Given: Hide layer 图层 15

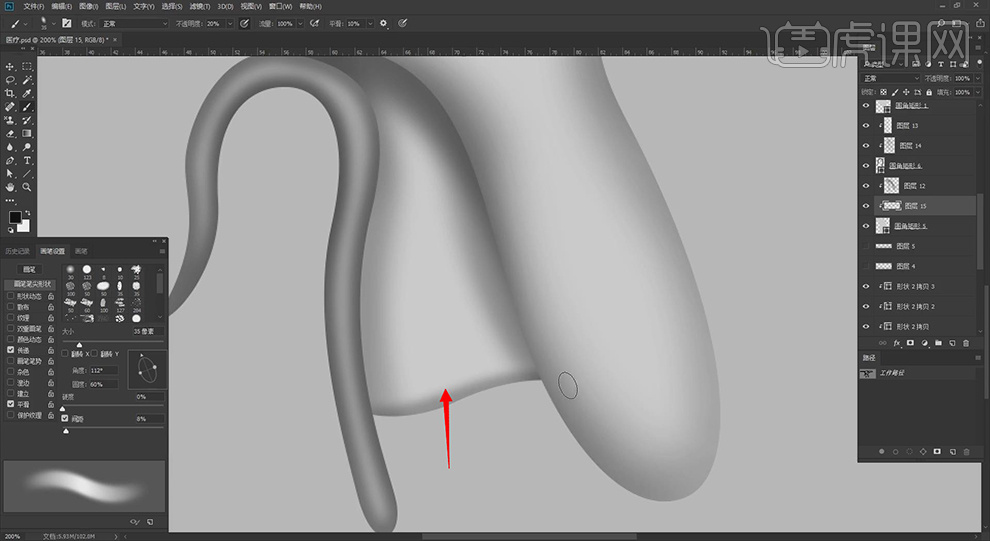Looking at the screenshot, I should (866, 206).
